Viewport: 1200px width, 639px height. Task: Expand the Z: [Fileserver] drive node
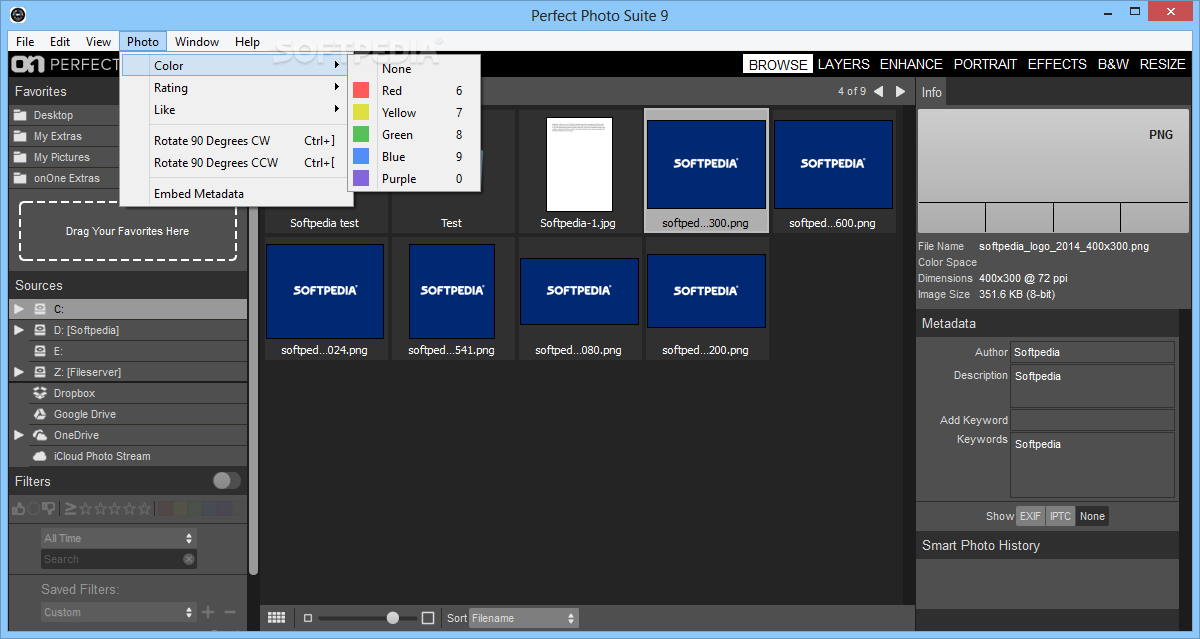point(19,372)
